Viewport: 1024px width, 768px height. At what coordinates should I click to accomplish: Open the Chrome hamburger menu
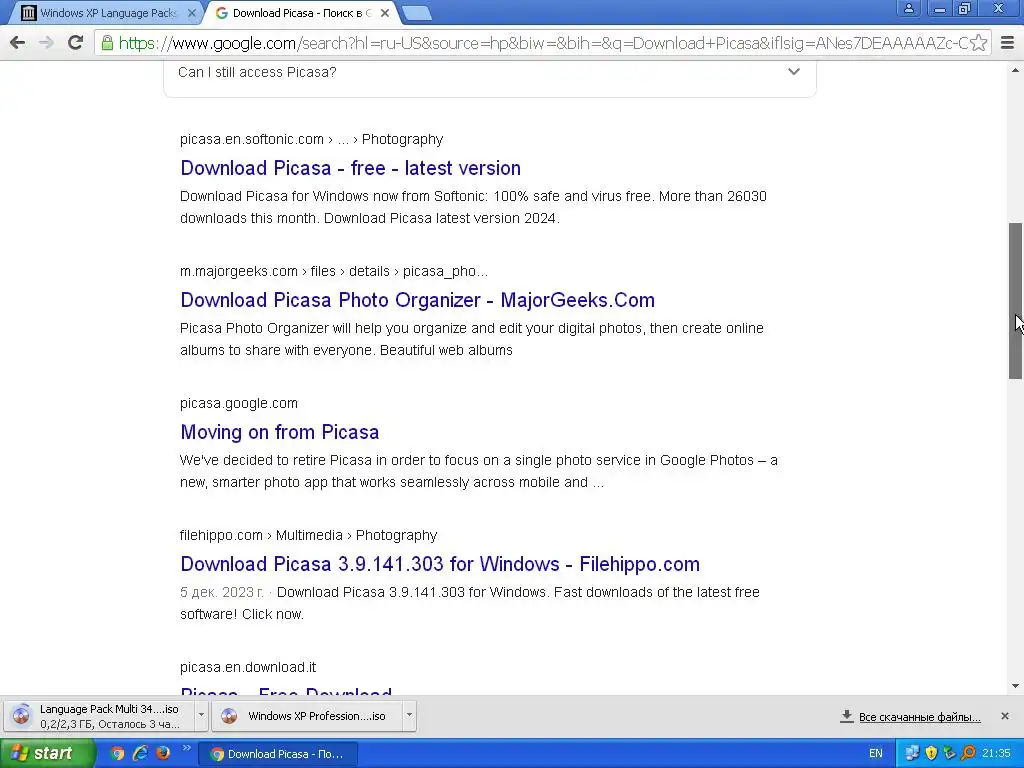[1008, 43]
